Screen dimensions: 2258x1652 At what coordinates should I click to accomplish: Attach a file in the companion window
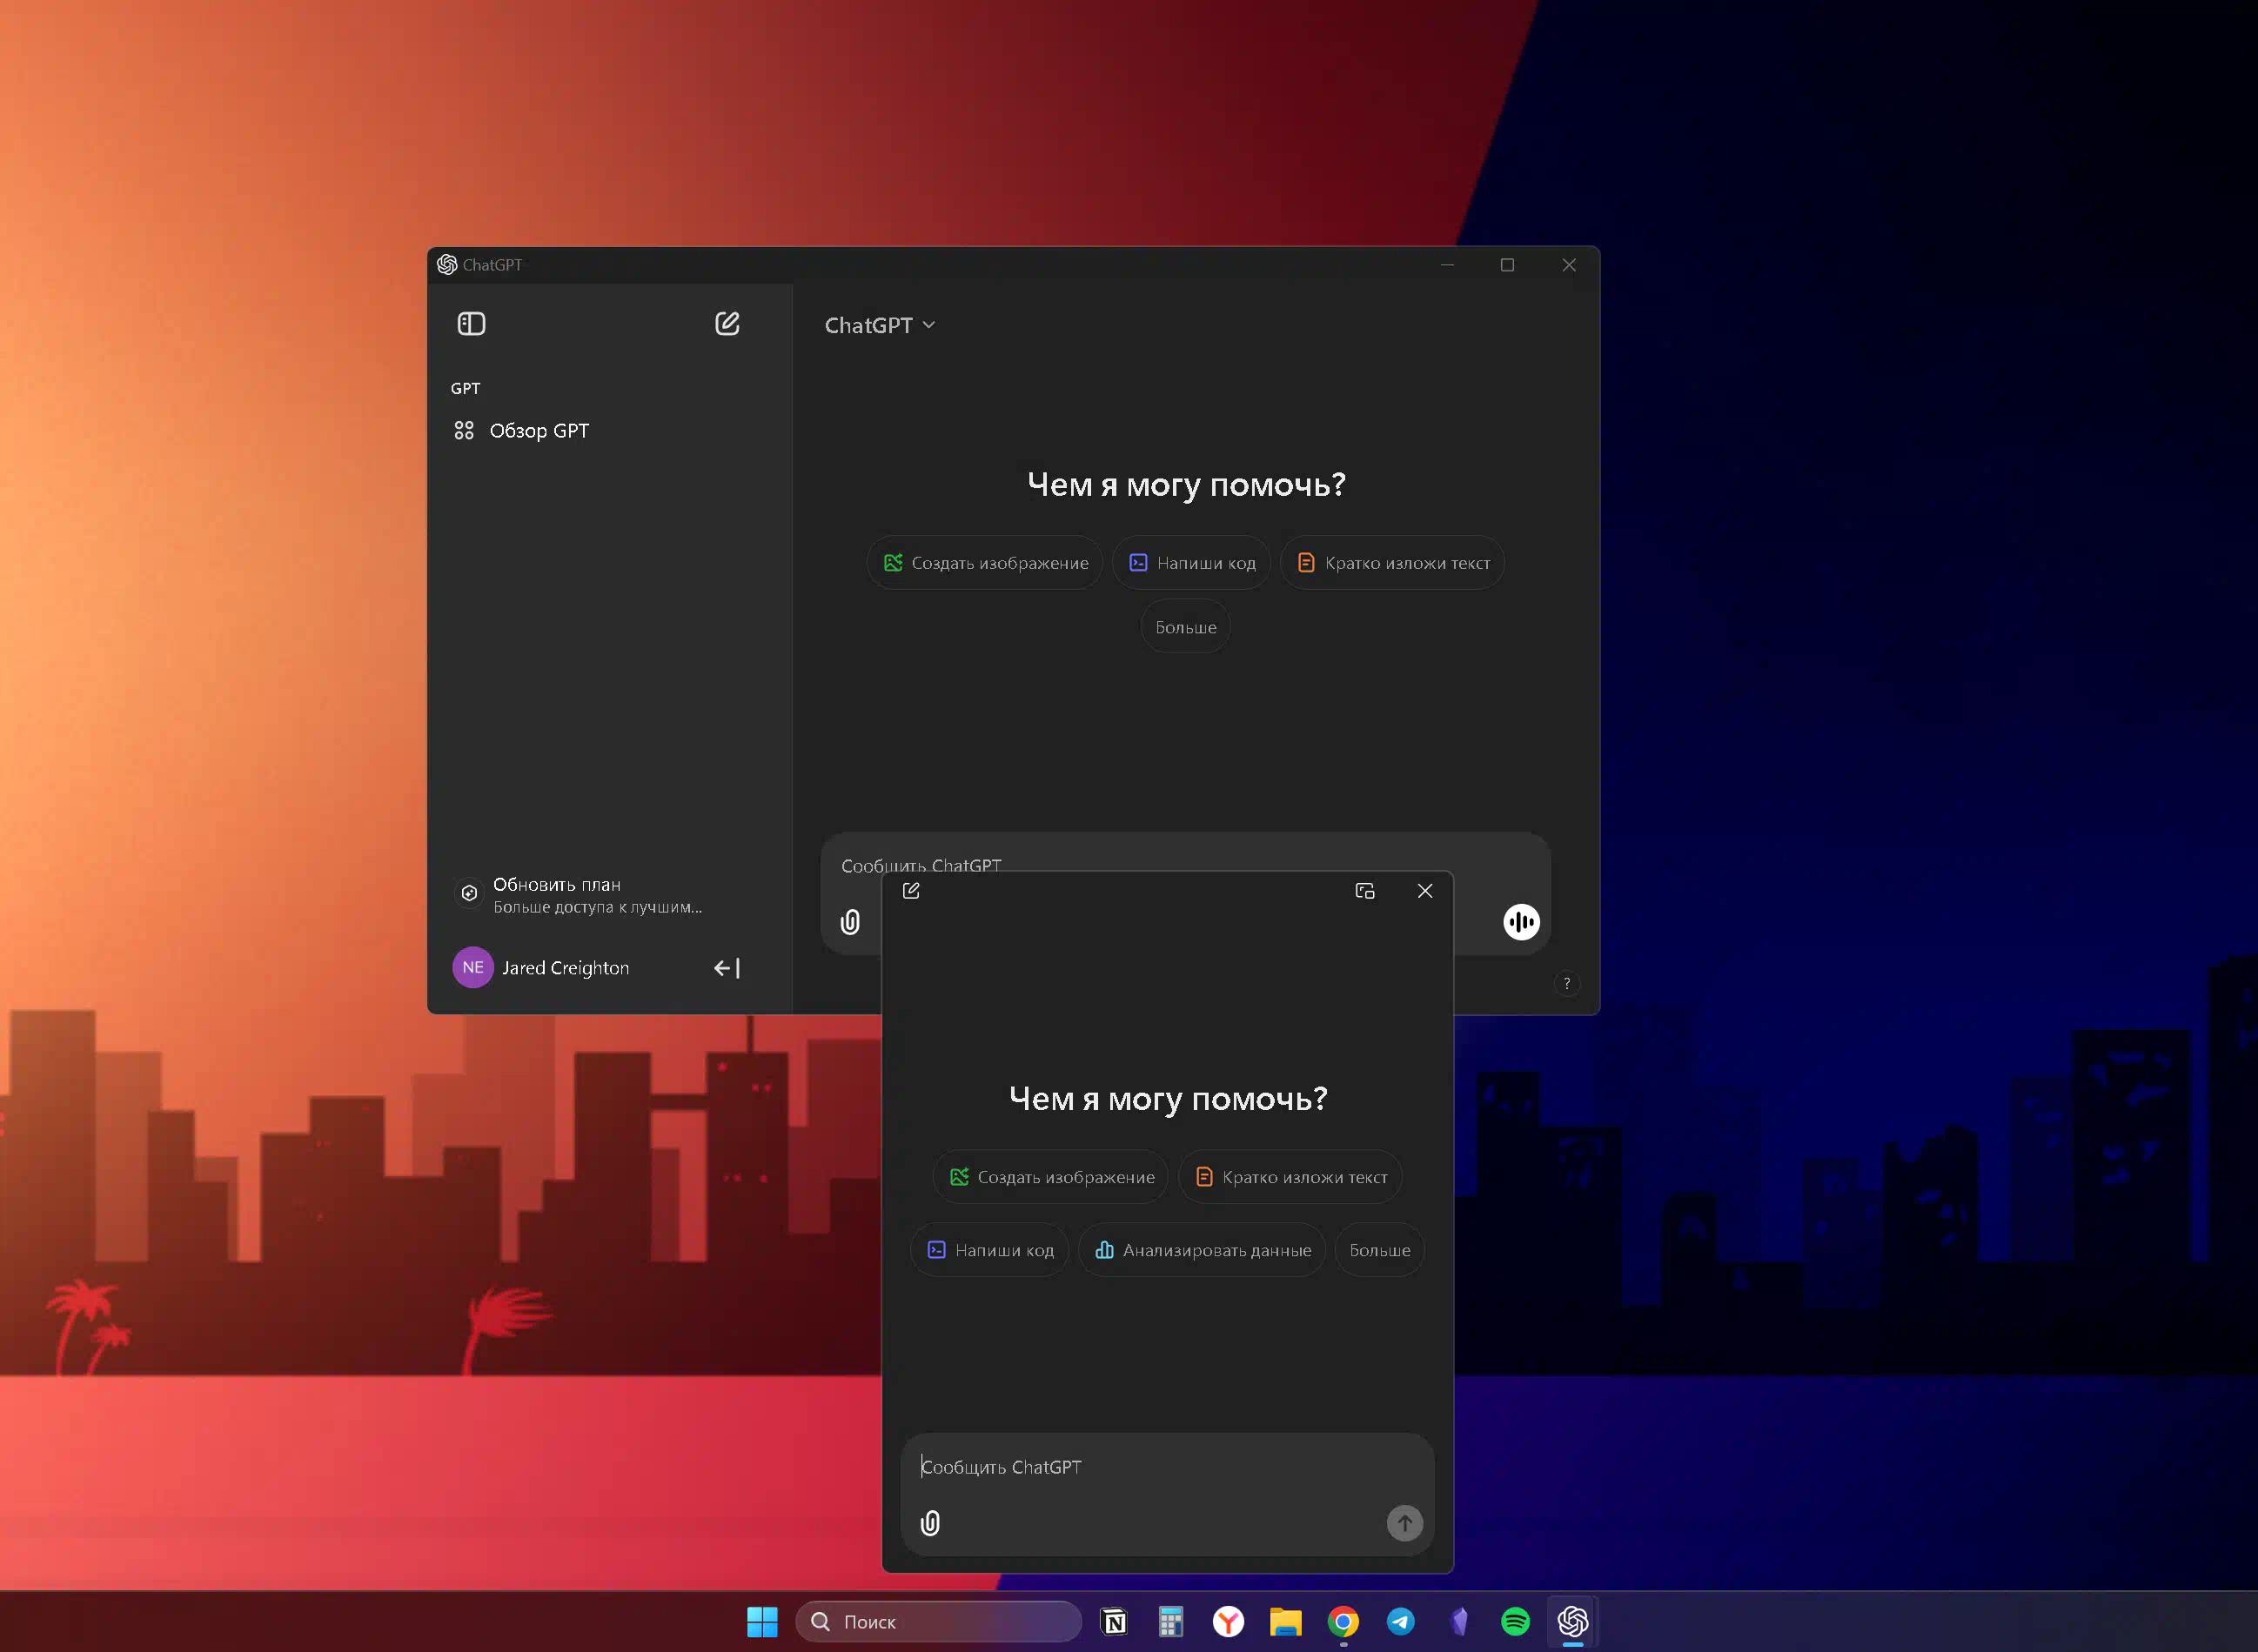tap(930, 1523)
